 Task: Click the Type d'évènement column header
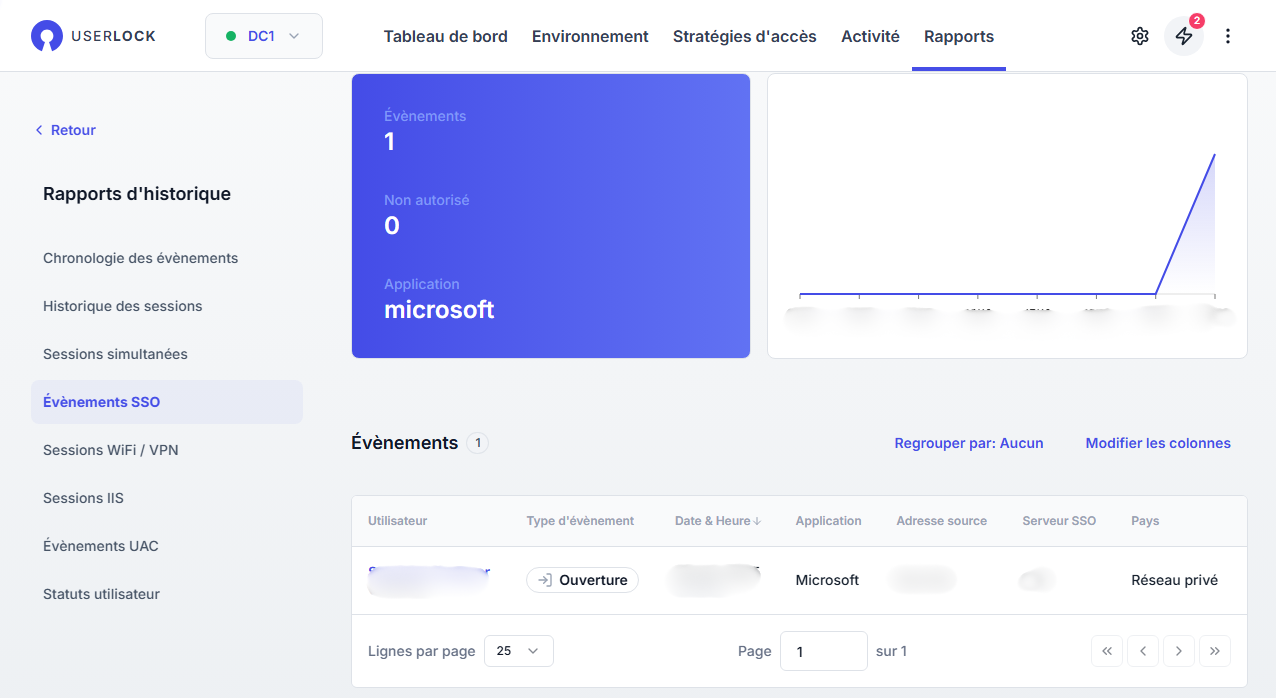pos(580,521)
